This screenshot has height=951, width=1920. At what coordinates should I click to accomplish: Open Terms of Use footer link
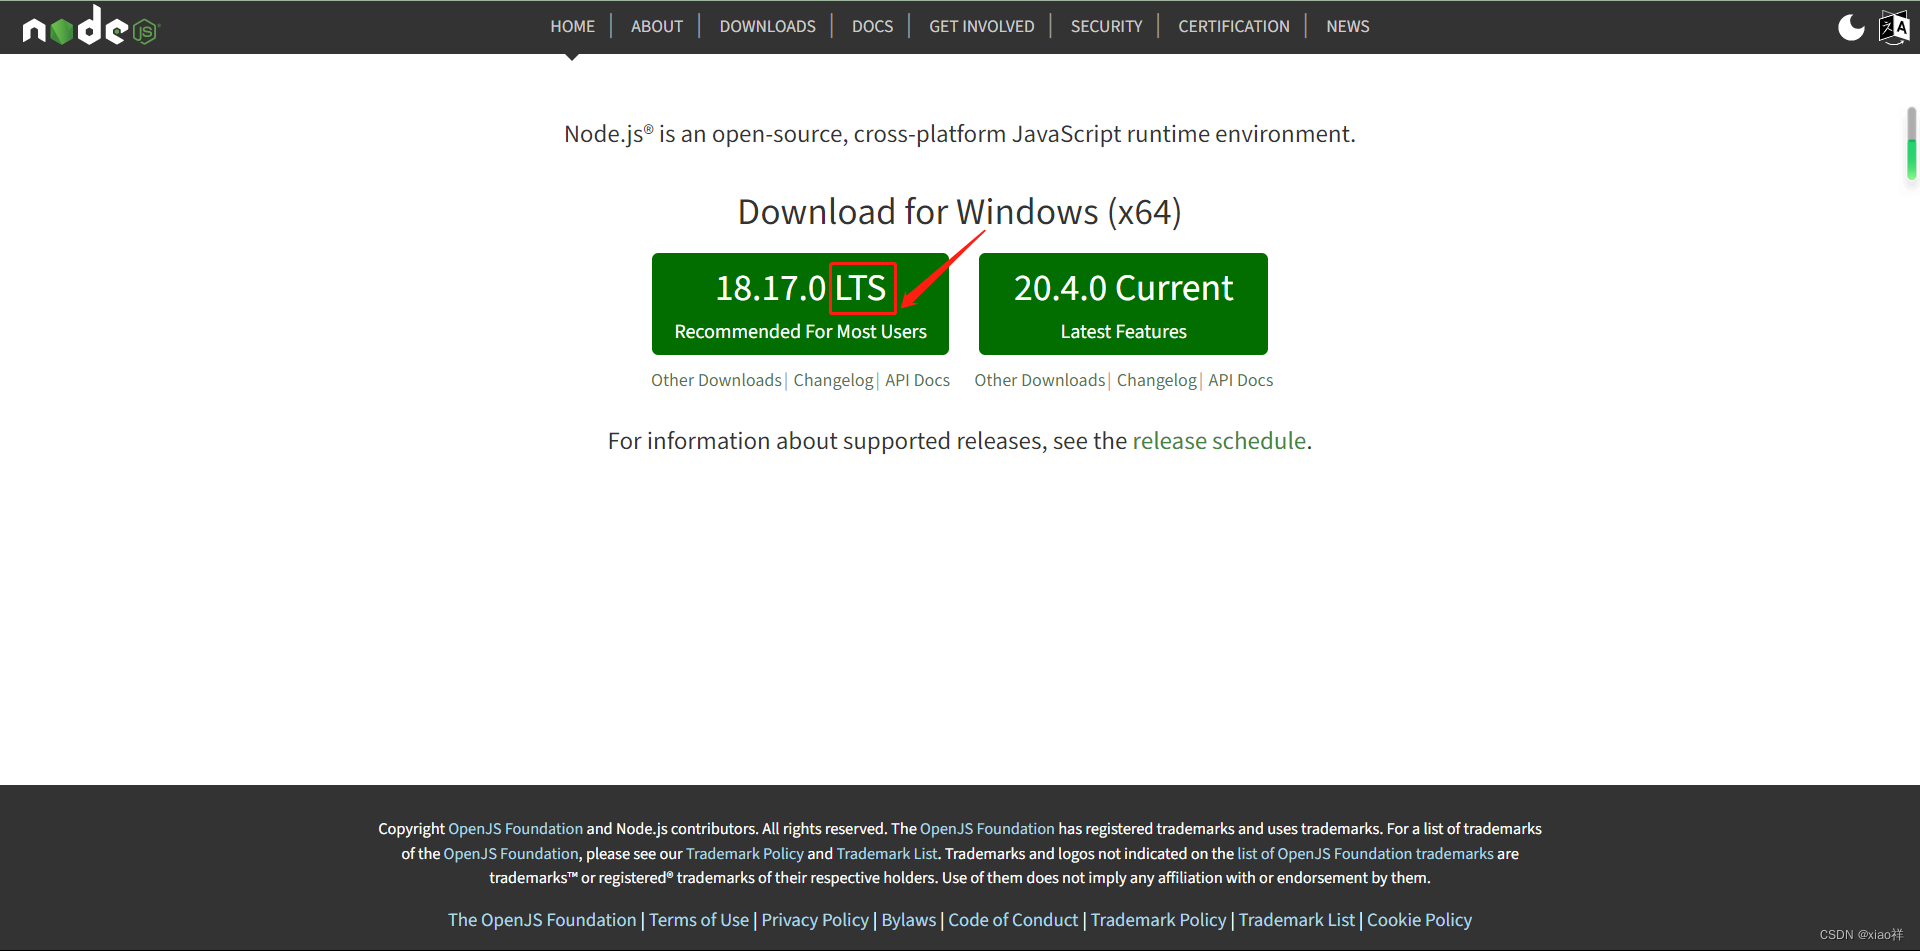pos(699,920)
